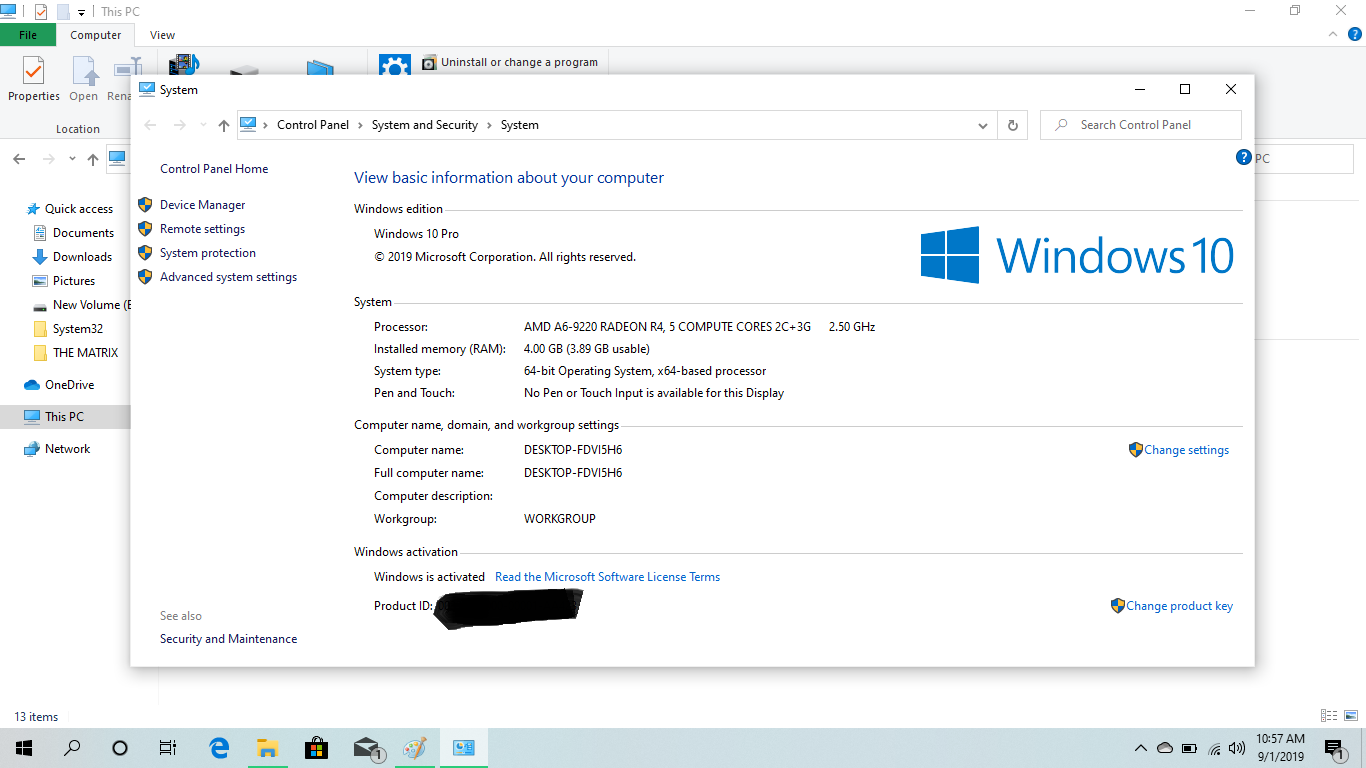Click Access media icon in This PC ribbon
Viewport: 1366px width, 768px height.
tap(184, 64)
